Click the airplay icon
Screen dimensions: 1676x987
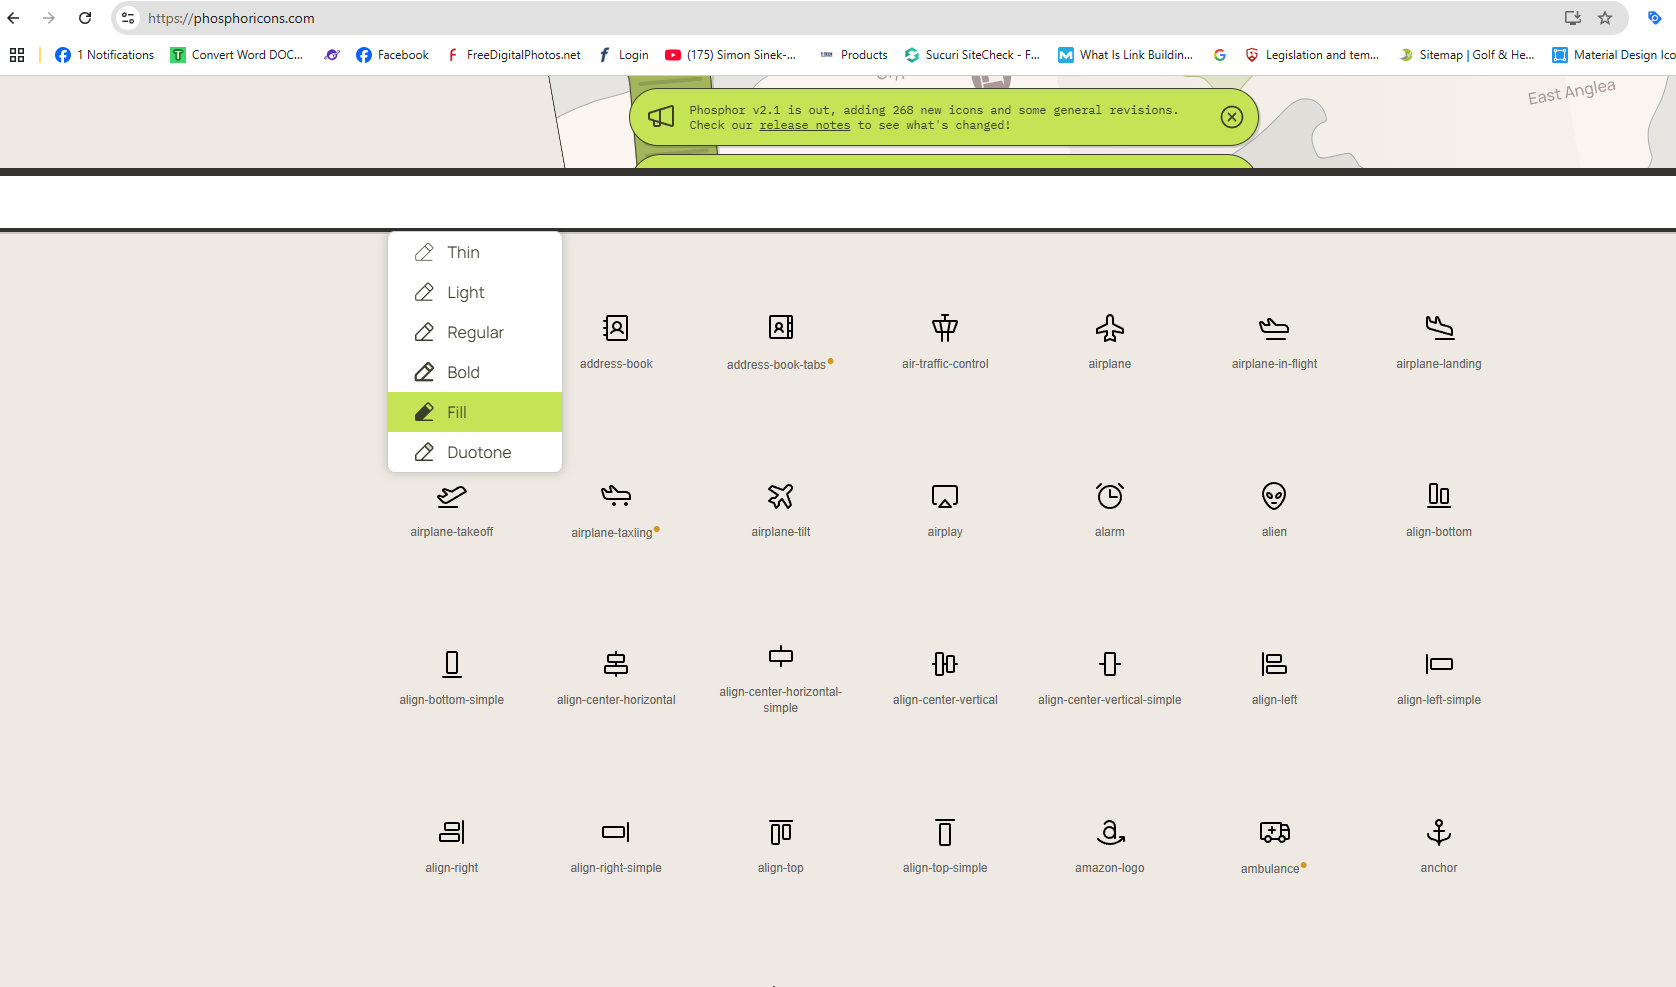click(944, 496)
